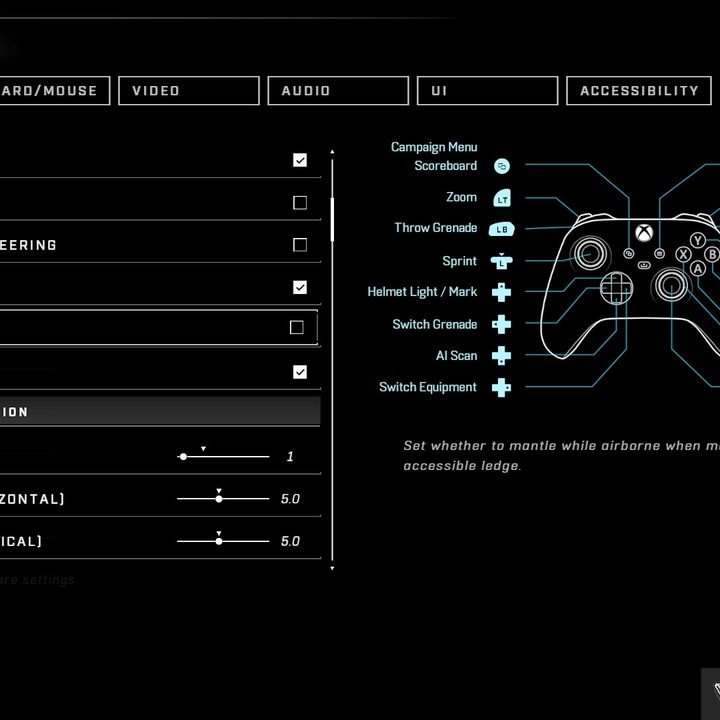This screenshot has width=720, height=720.
Task: Click the View button icon beside Scoreboard
Action: [502, 166]
